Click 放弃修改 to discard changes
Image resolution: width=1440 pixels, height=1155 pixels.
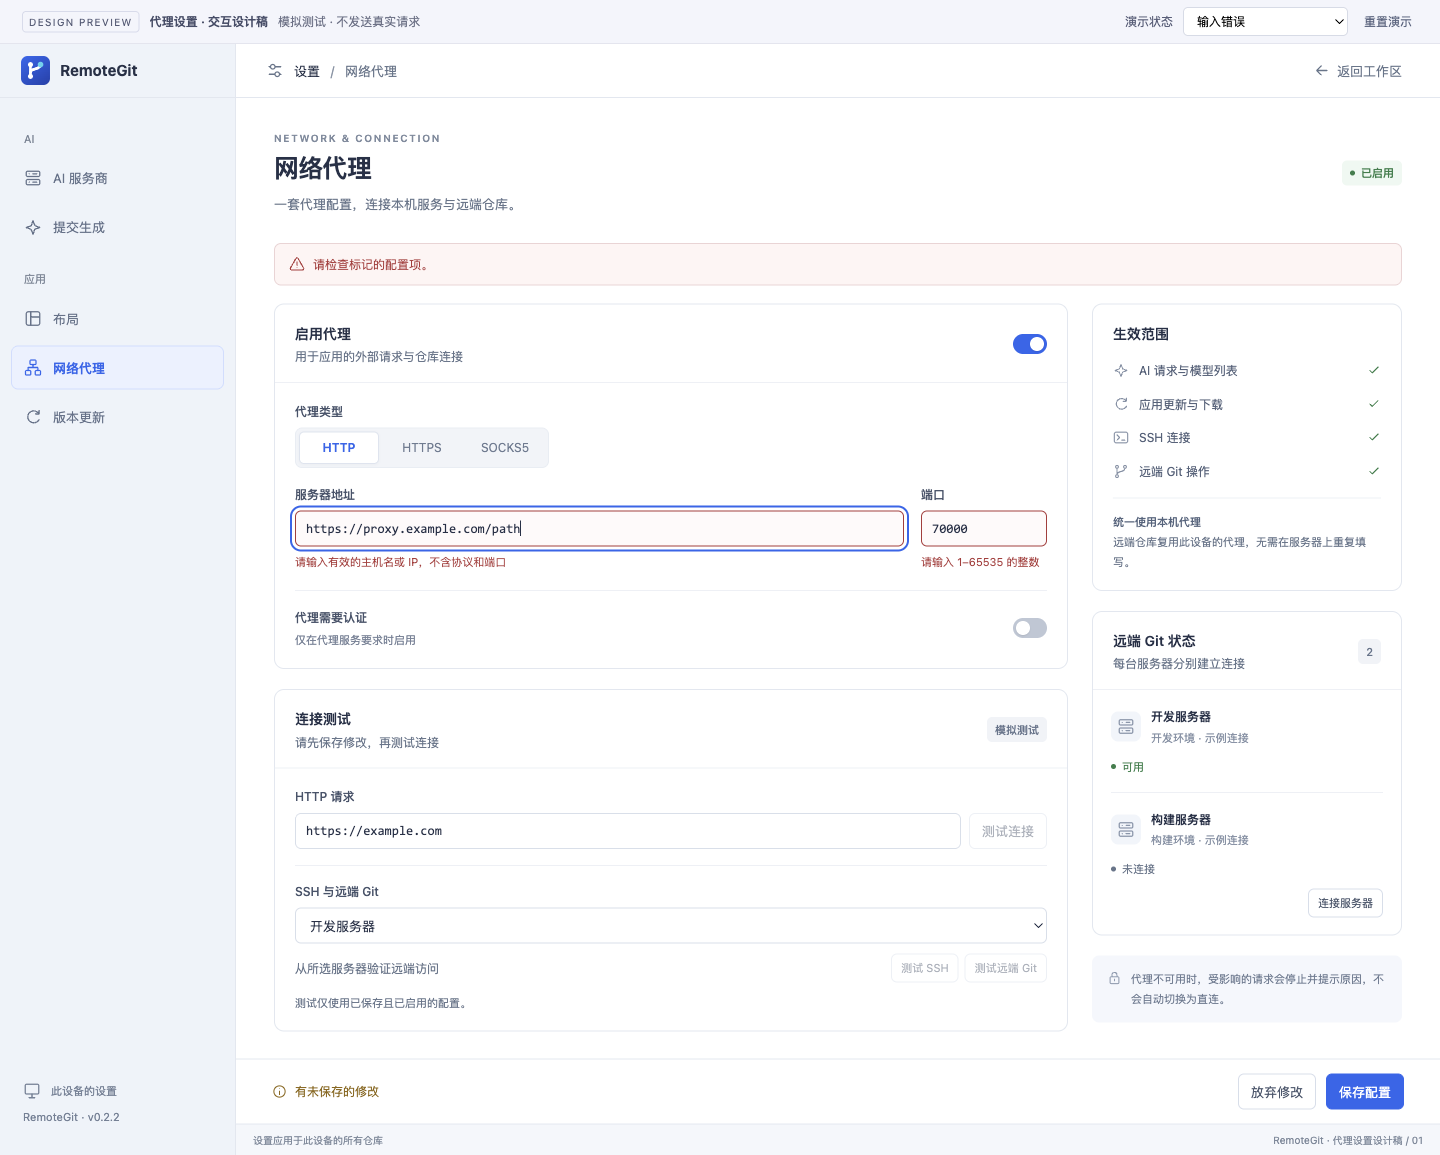1277,1092
